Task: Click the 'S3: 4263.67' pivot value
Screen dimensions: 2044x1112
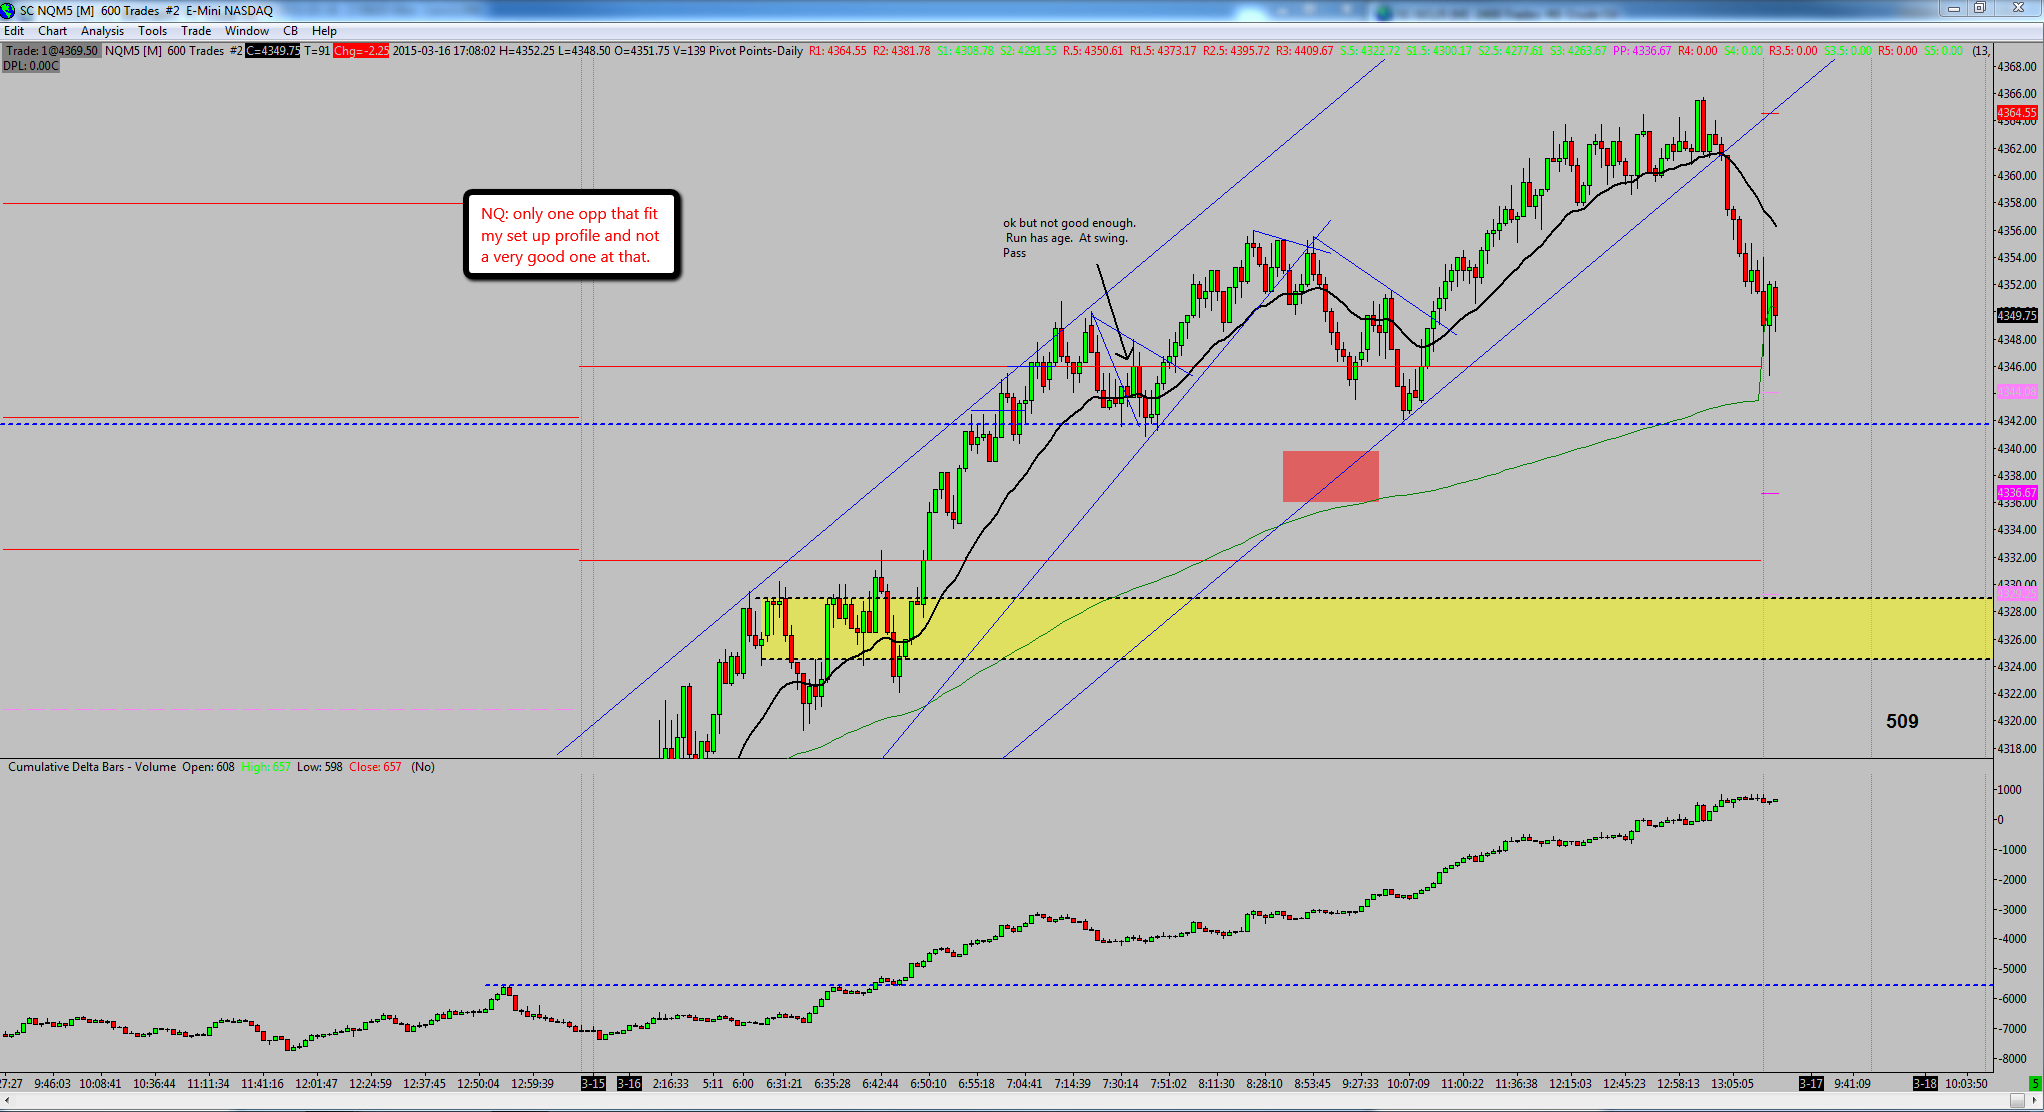Action: point(1578,51)
